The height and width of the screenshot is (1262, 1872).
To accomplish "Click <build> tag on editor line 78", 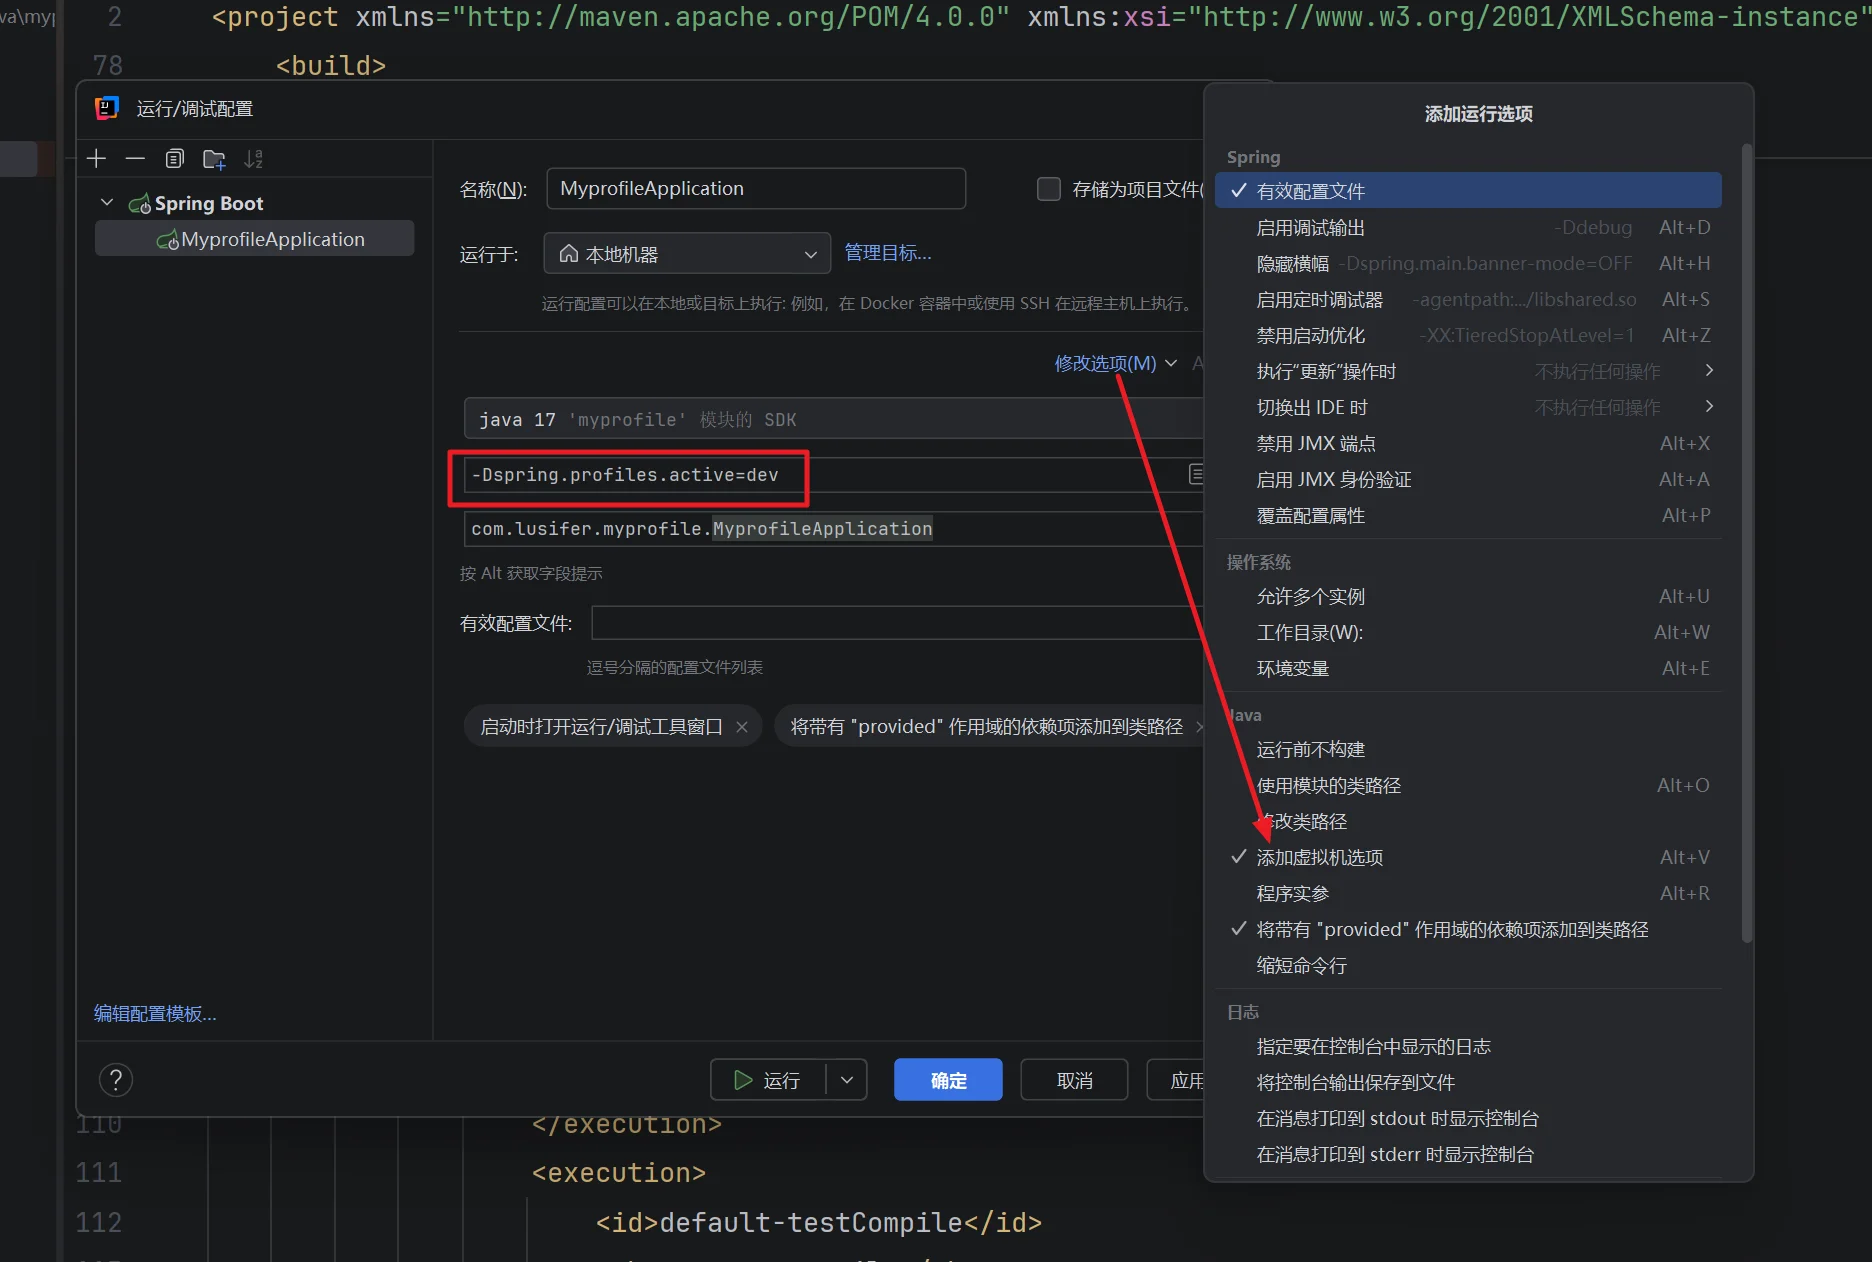I will (331, 66).
